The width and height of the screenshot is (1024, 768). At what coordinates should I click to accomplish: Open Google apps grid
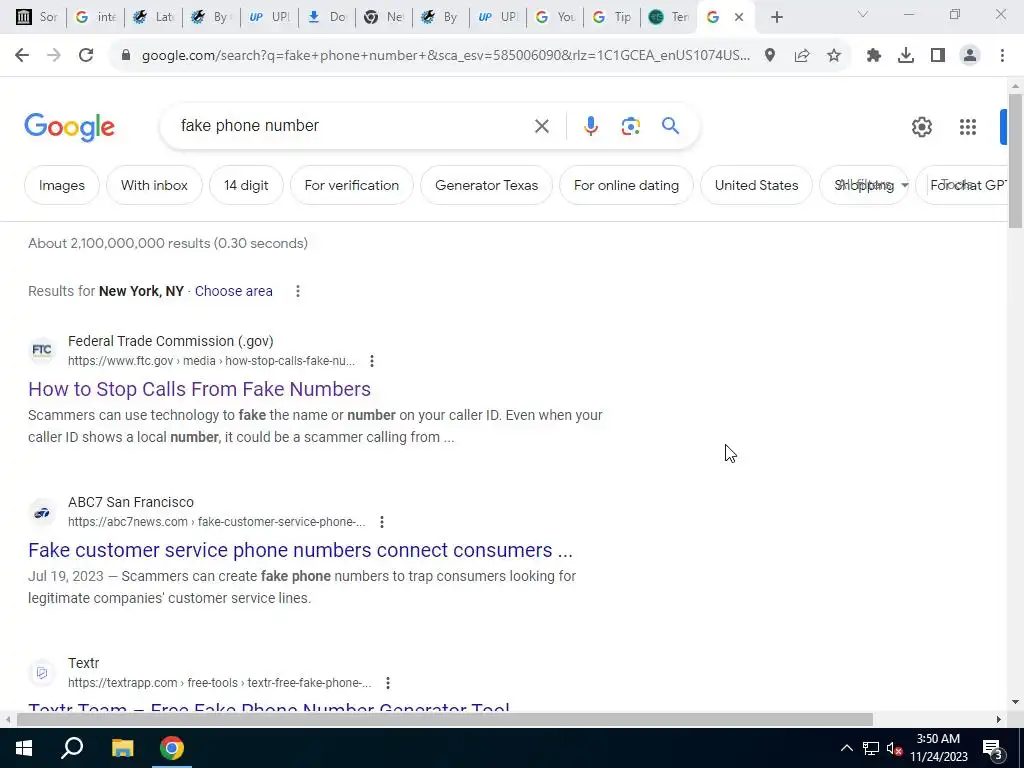pyautogui.click(x=968, y=127)
